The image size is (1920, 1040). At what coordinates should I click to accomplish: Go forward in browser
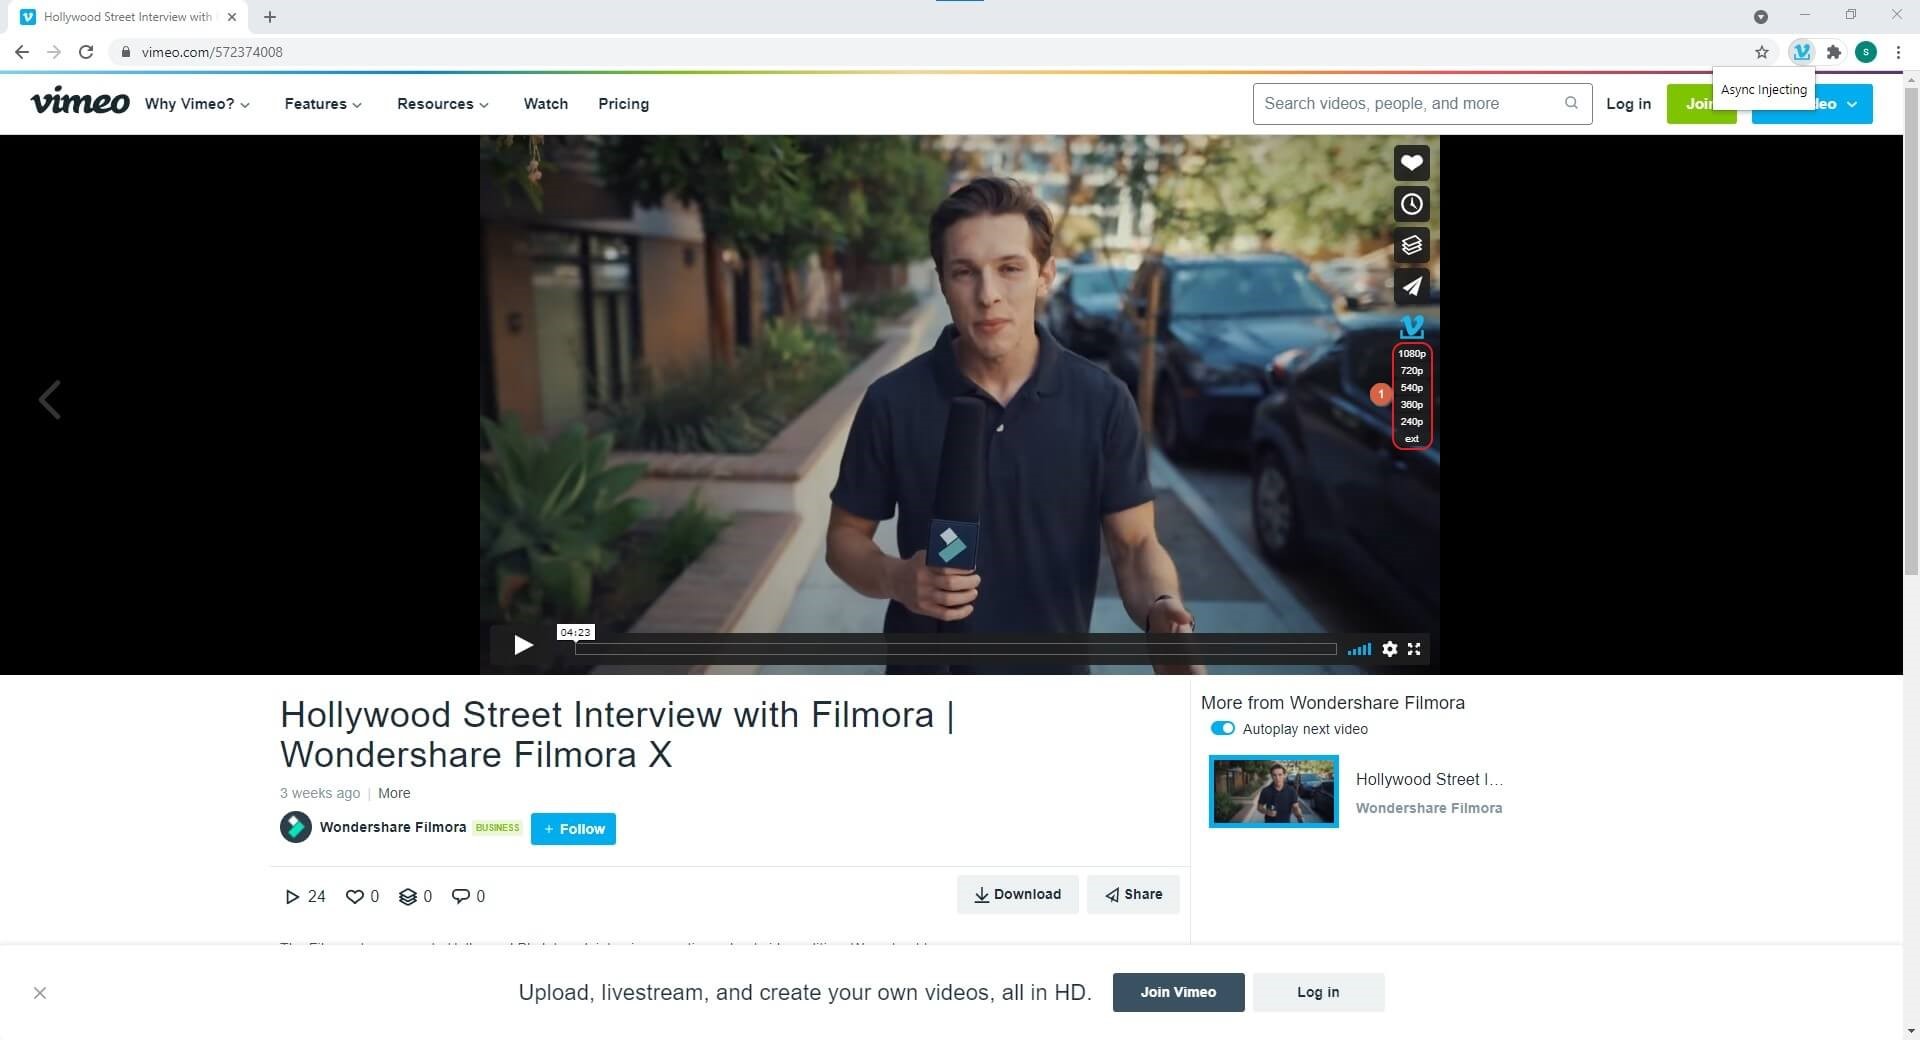point(54,52)
